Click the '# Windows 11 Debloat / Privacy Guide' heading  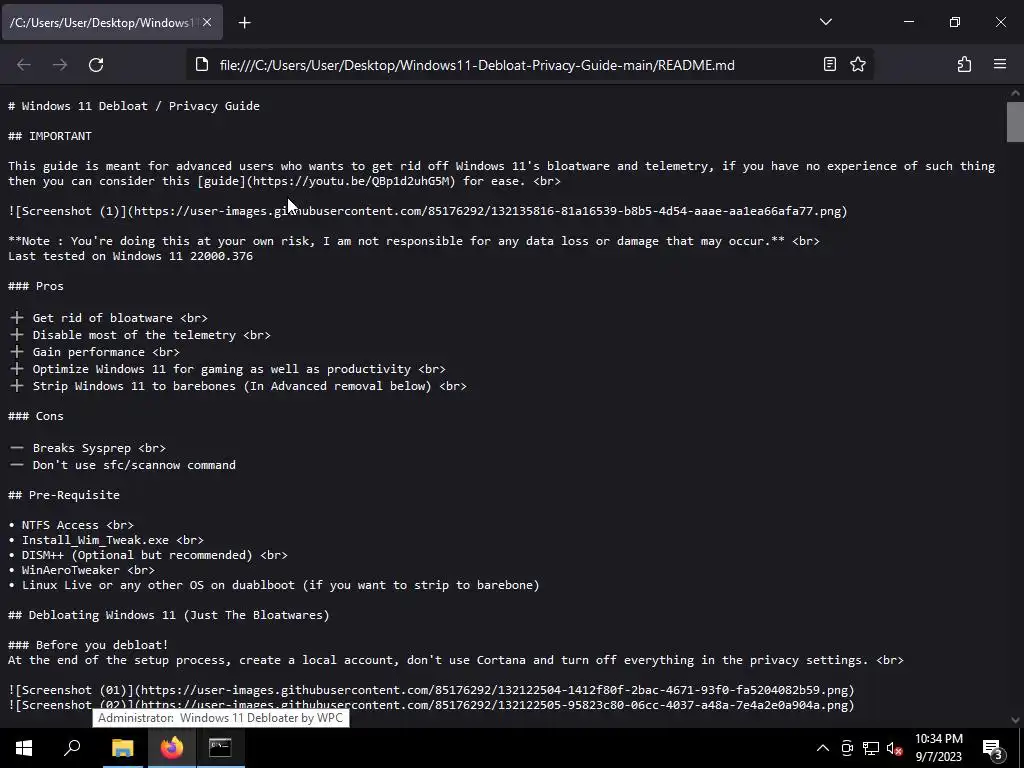[x=134, y=106]
